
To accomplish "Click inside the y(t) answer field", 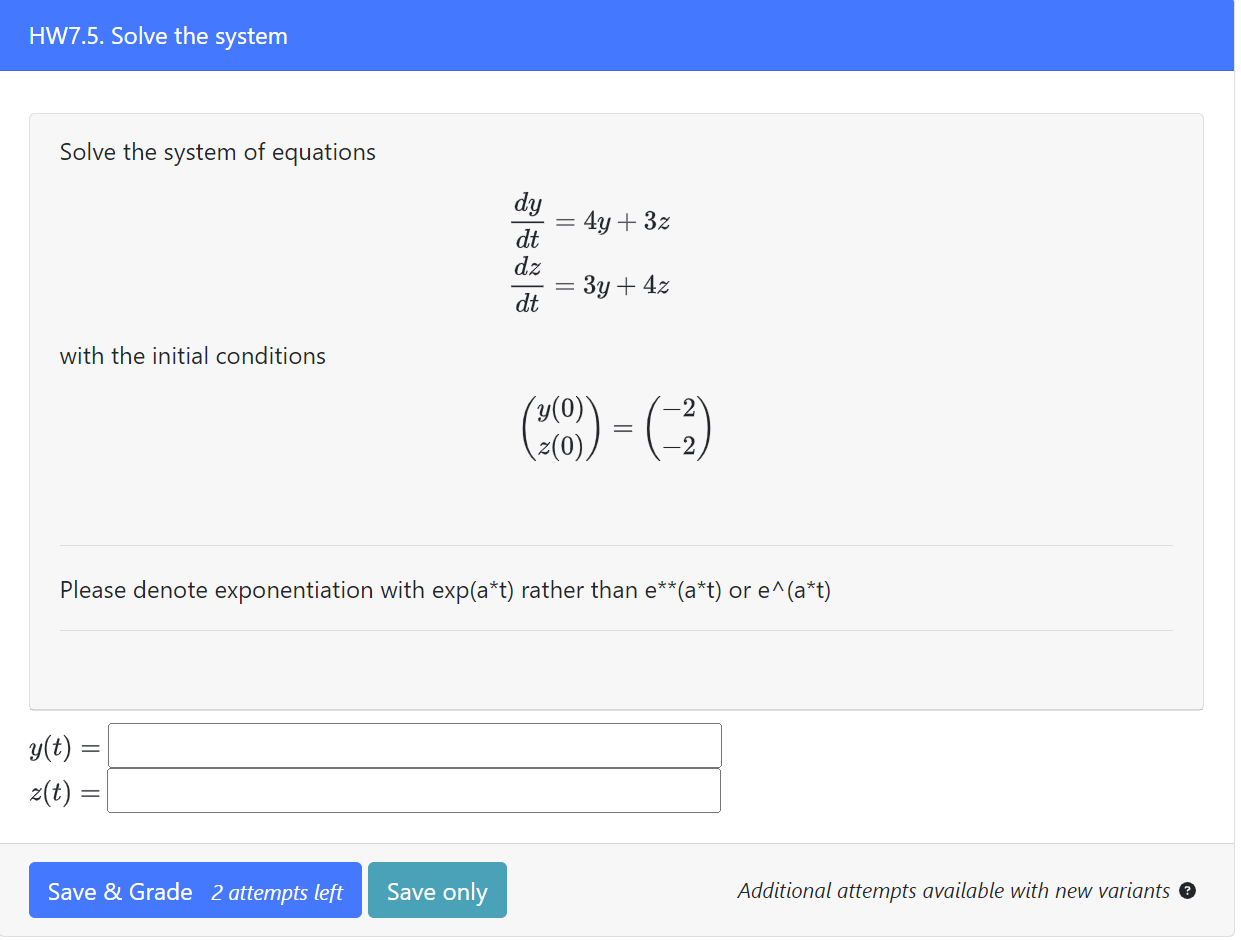I will point(414,745).
